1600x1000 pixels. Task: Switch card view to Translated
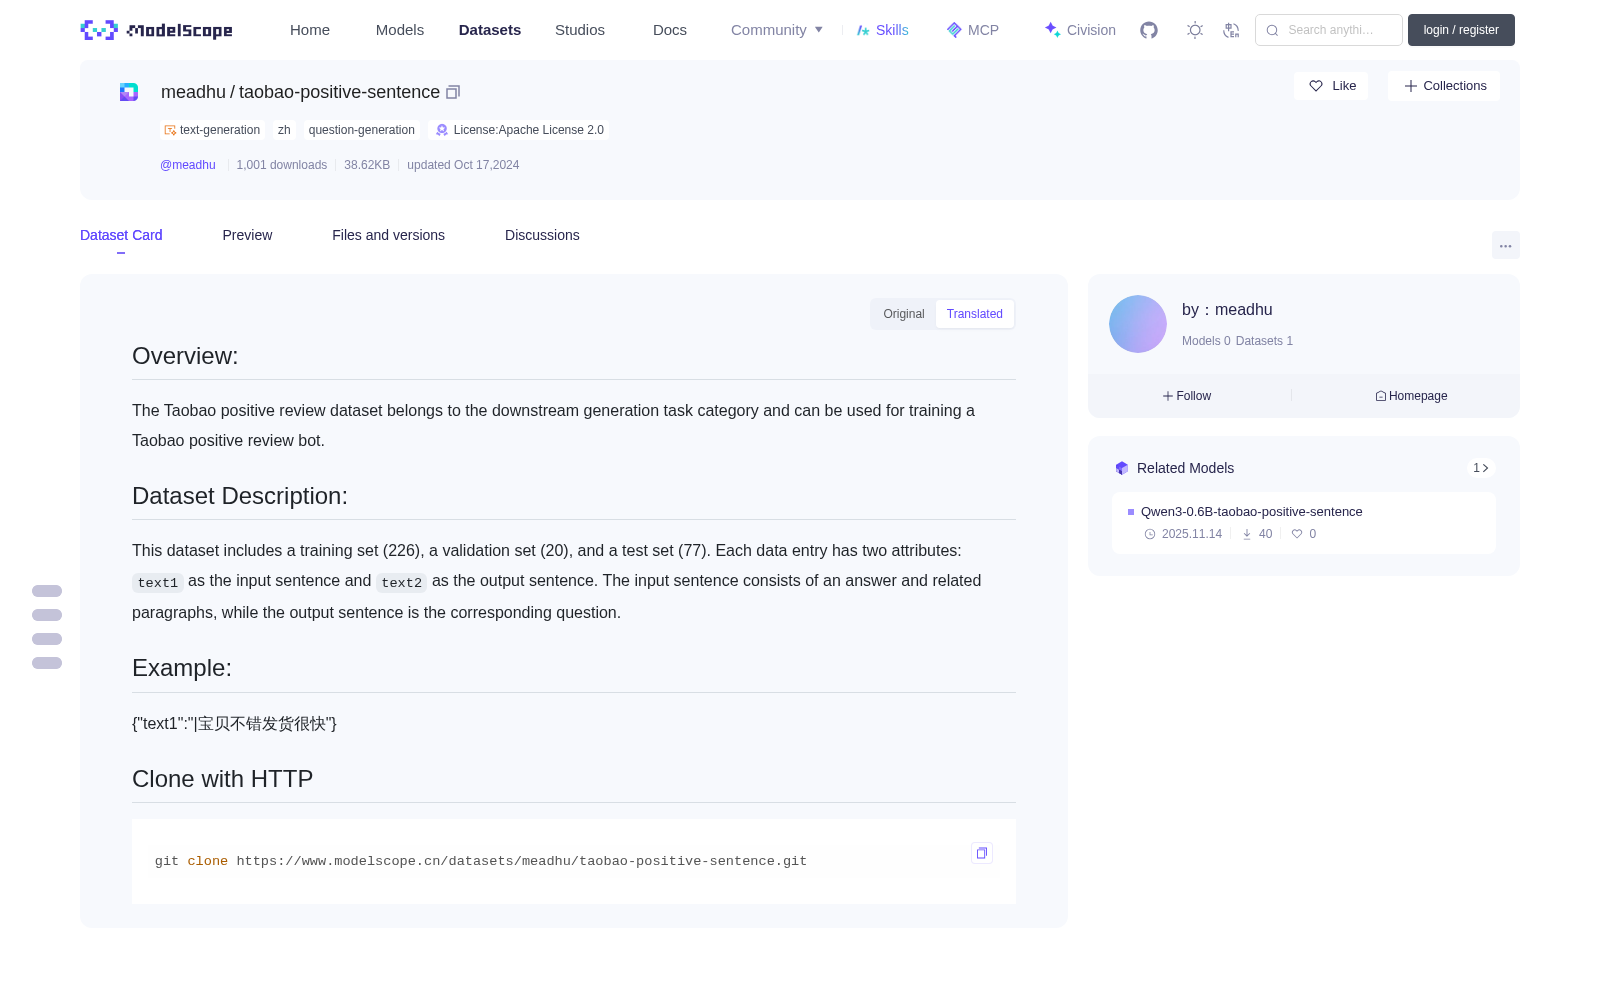coord(975,314)
